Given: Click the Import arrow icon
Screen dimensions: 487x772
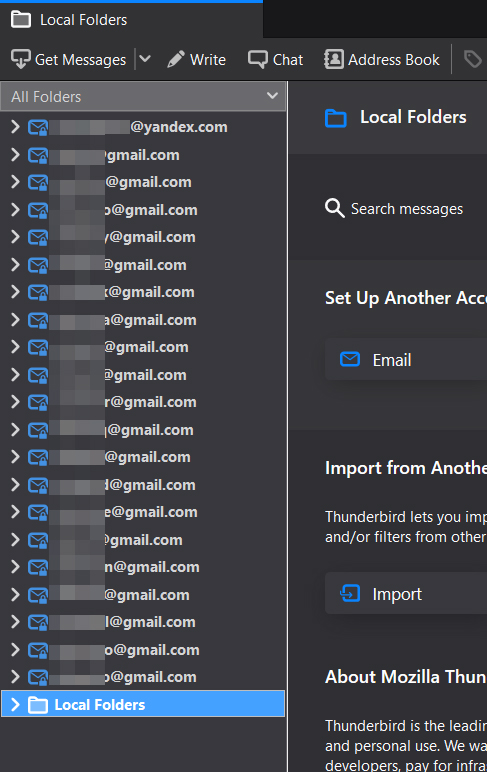Looking at the screenshot, I should [x=350, y=593].
